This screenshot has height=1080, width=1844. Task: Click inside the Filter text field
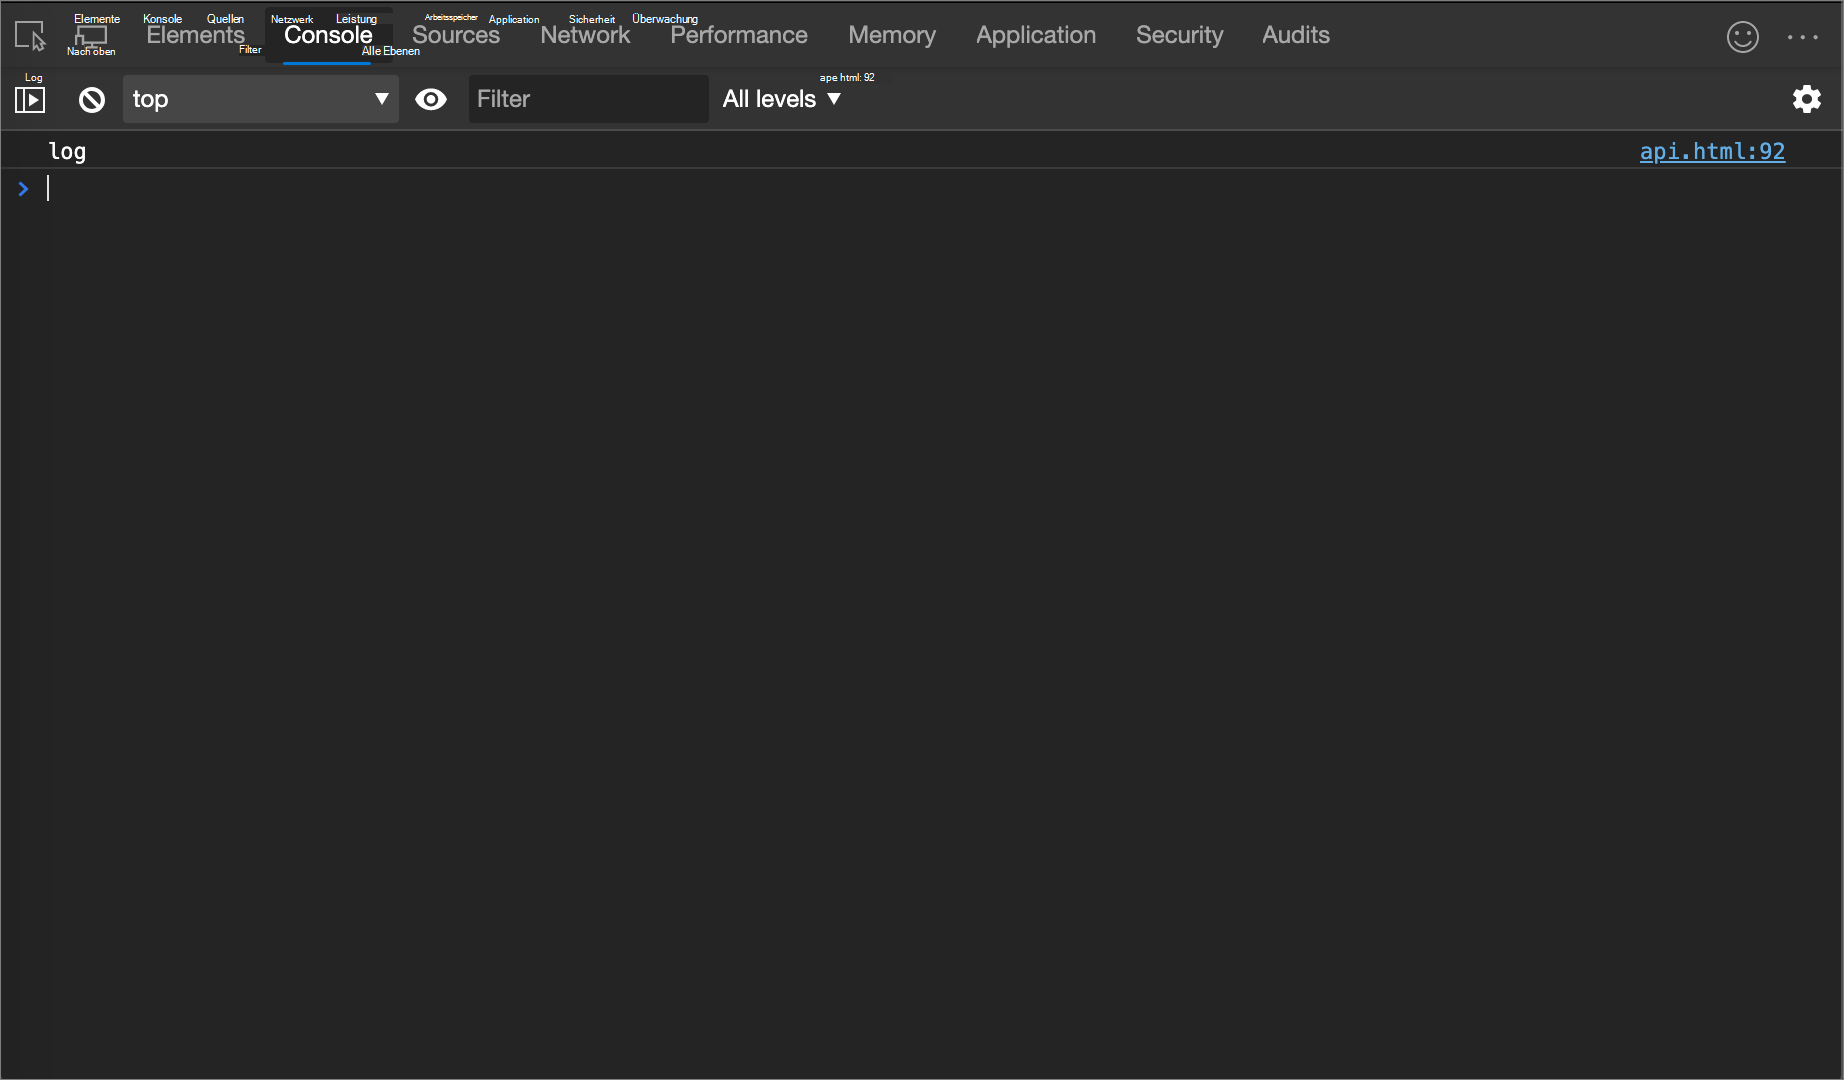pos(588,99)
